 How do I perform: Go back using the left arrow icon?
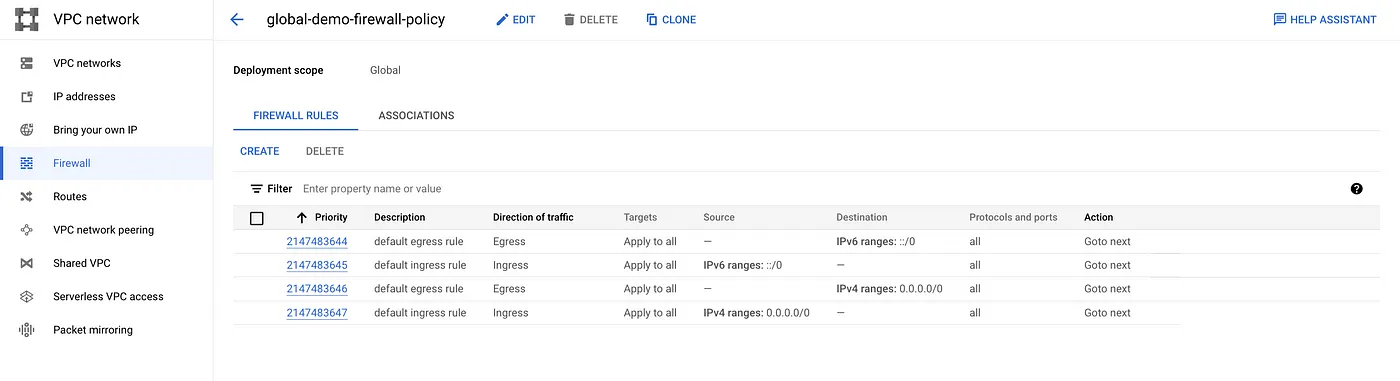coord(237,19)
